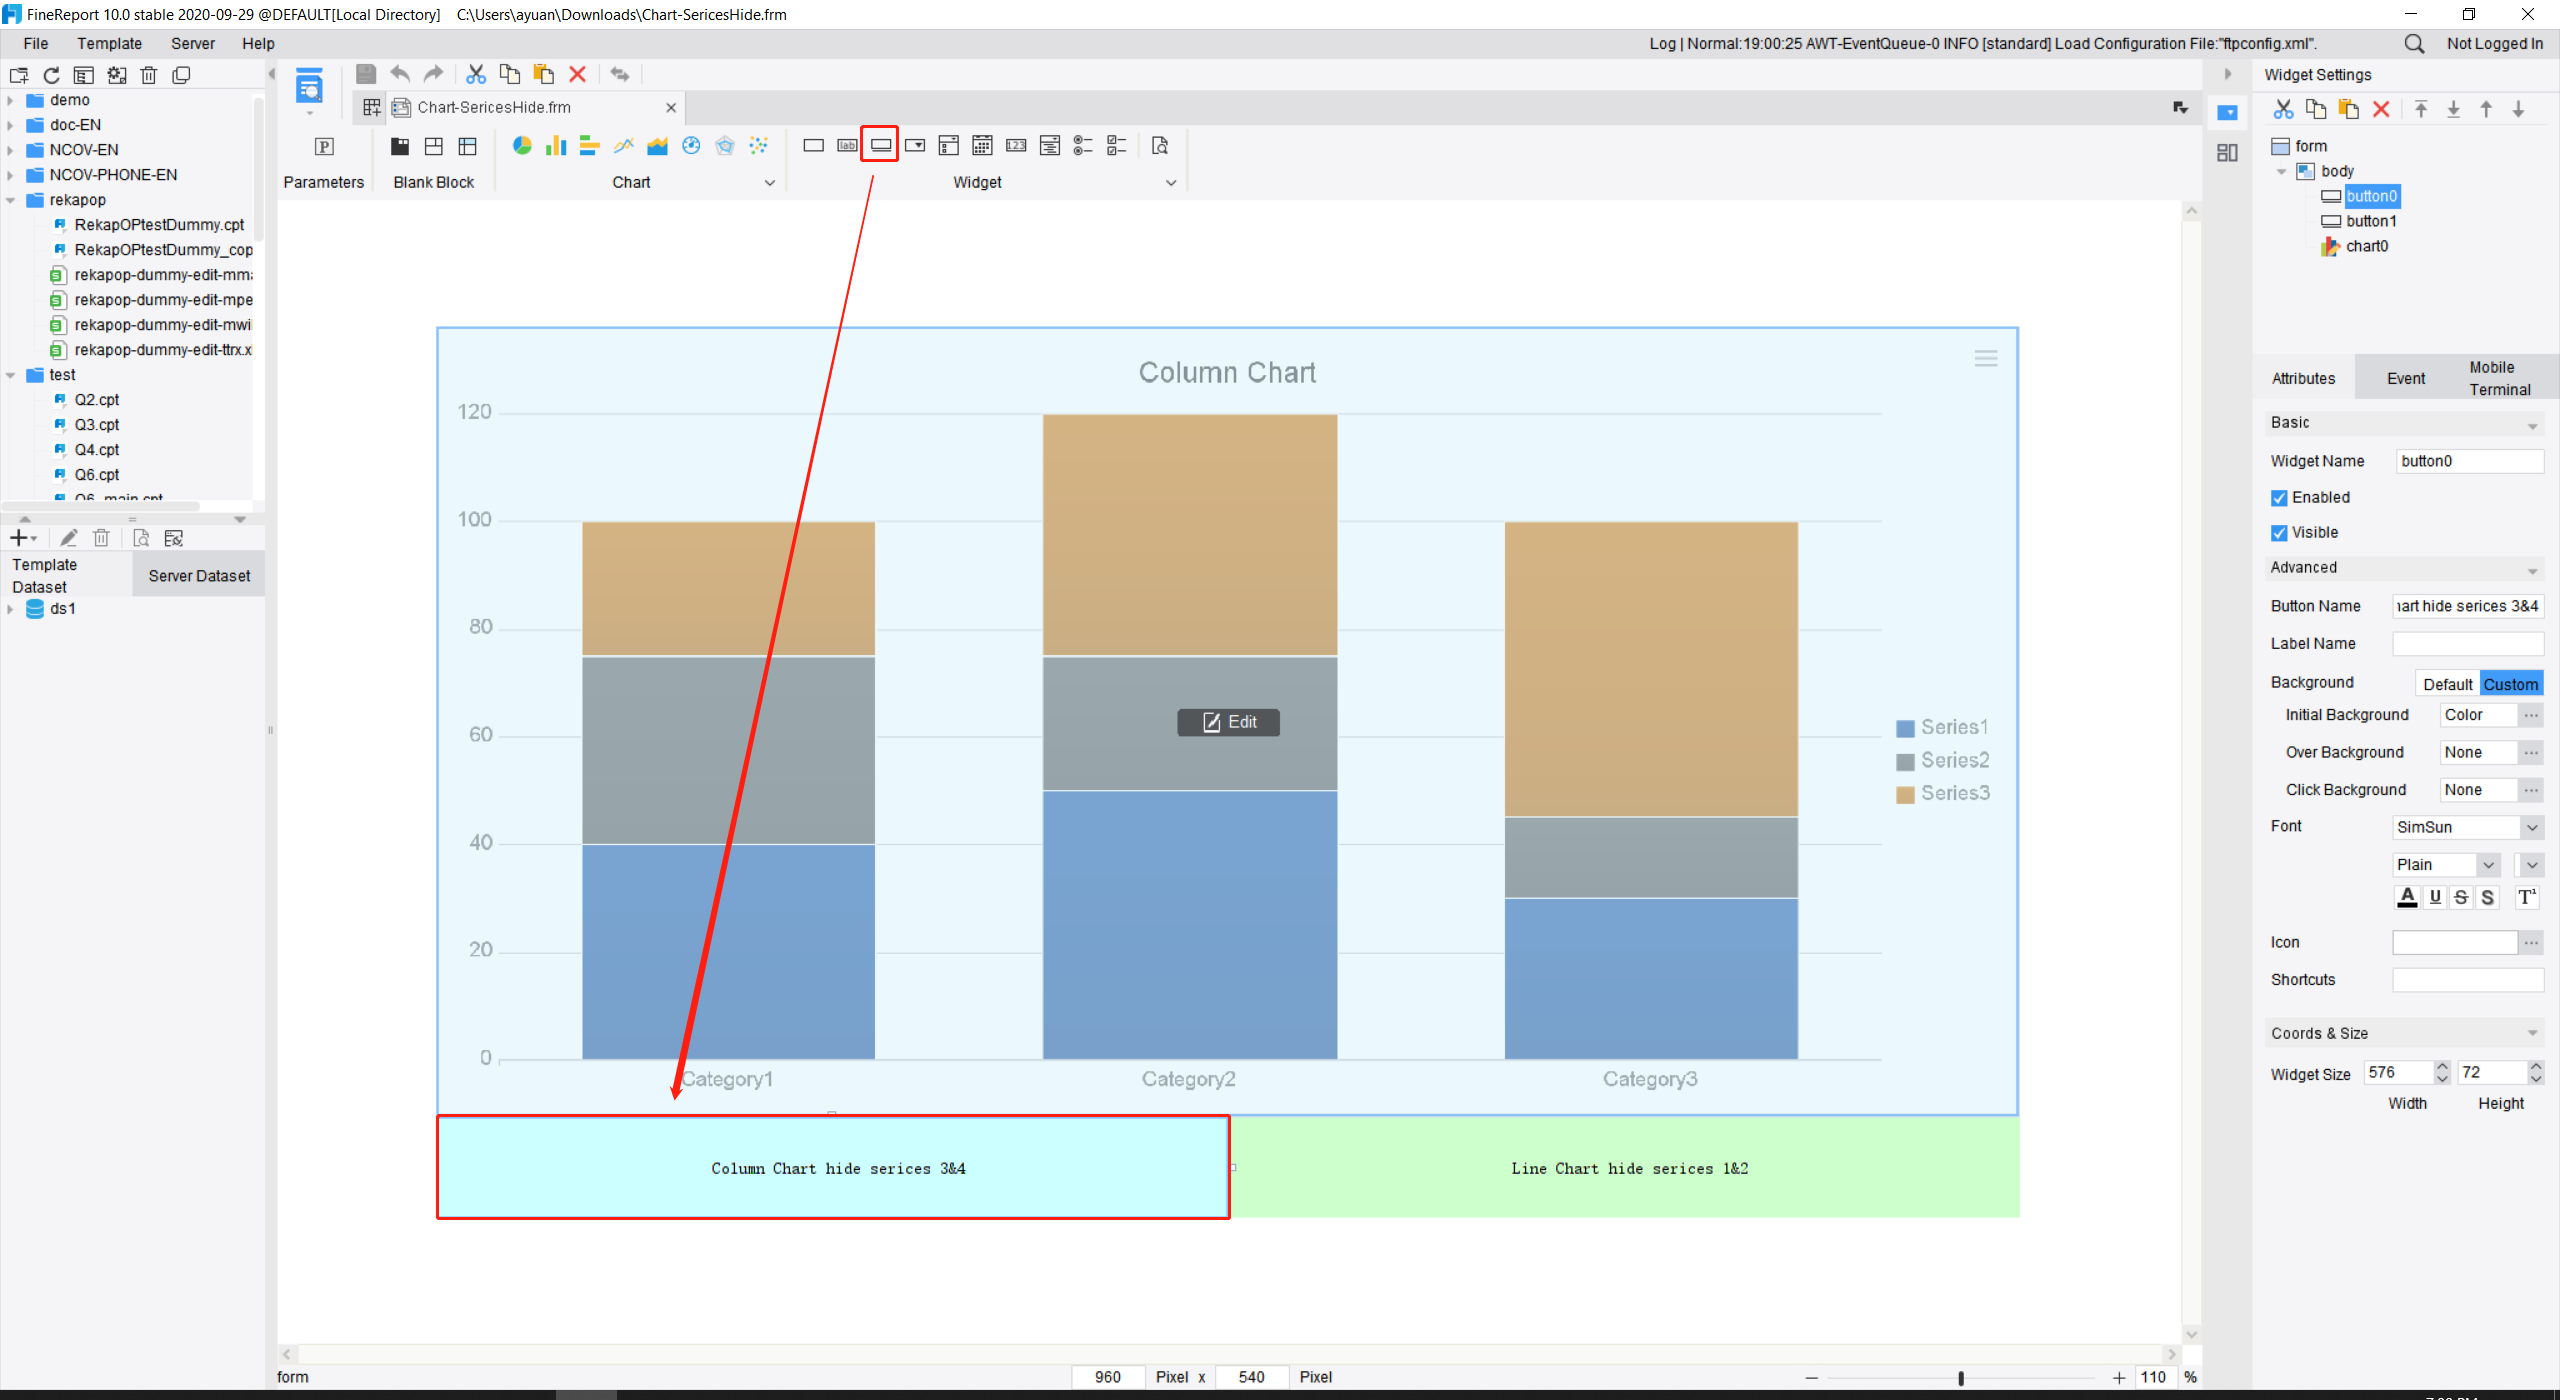Select the Drop-down Box widget icon
The height and width of the screenshot is (1400, 2560).
[x=915, y=146]
